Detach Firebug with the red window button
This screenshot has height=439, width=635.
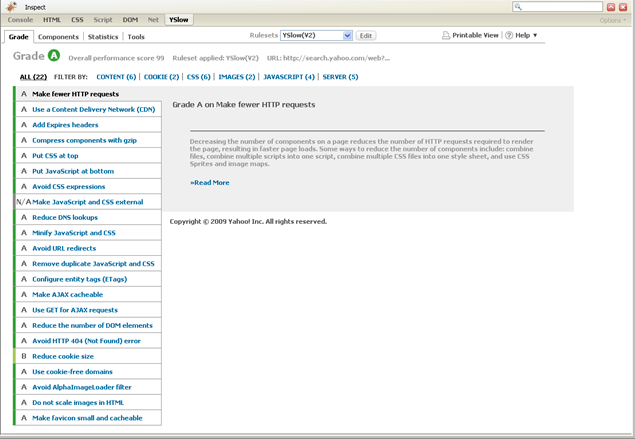coord(611,7)
